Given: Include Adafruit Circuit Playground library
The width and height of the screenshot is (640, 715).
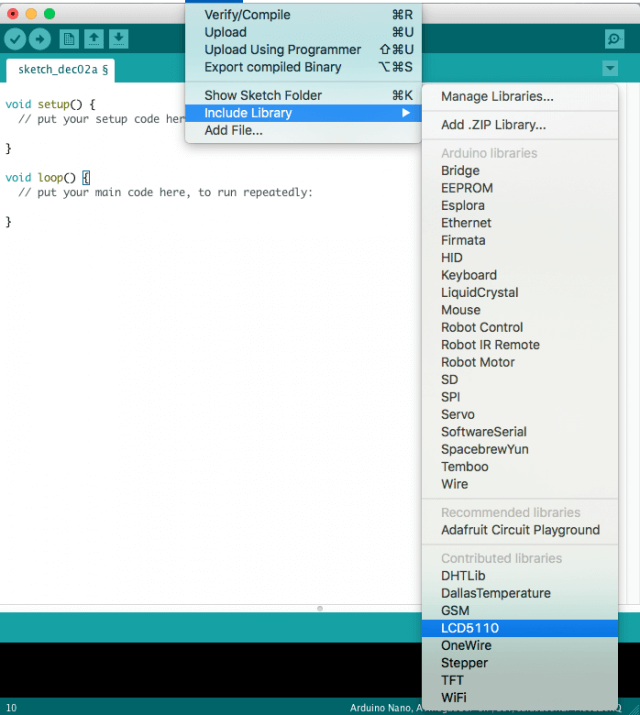Looking at the screenshot, I should tap(520, 530).
